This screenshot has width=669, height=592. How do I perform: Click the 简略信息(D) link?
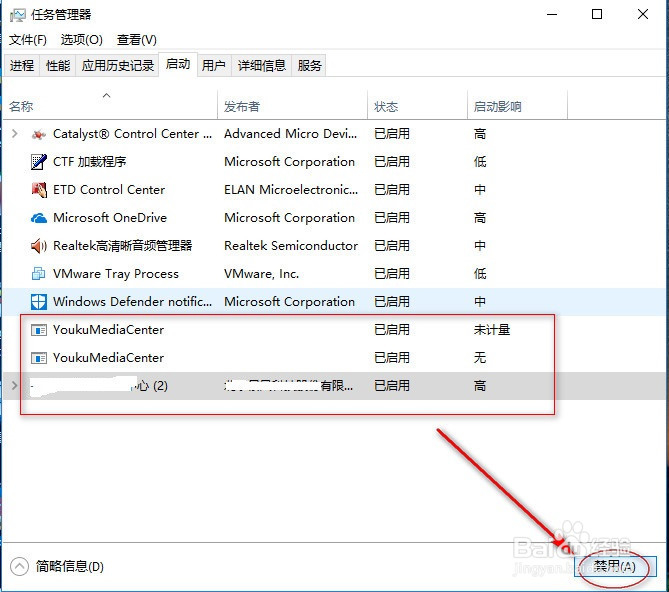click(70, 566)
